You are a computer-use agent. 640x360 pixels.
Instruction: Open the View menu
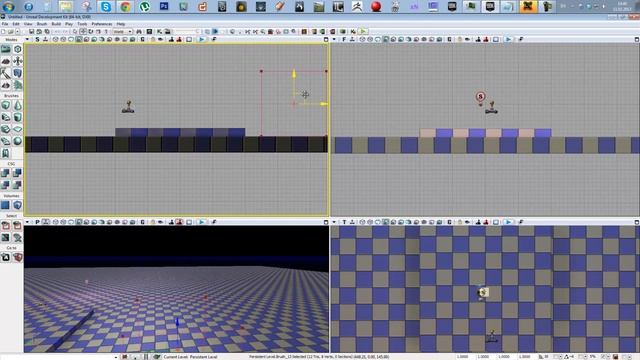tap(28, 24)
